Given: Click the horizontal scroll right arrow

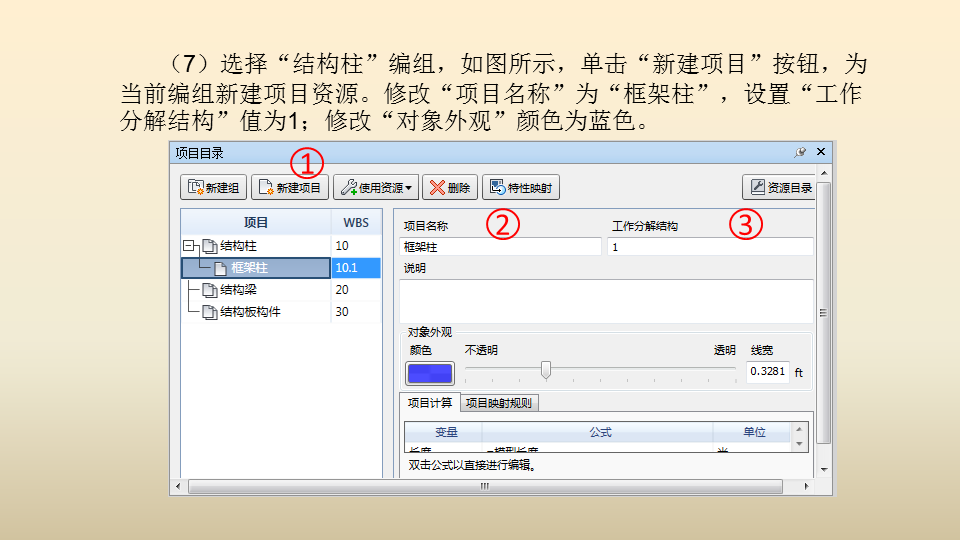Looking at the screenshot, I should tap(806, 486).
